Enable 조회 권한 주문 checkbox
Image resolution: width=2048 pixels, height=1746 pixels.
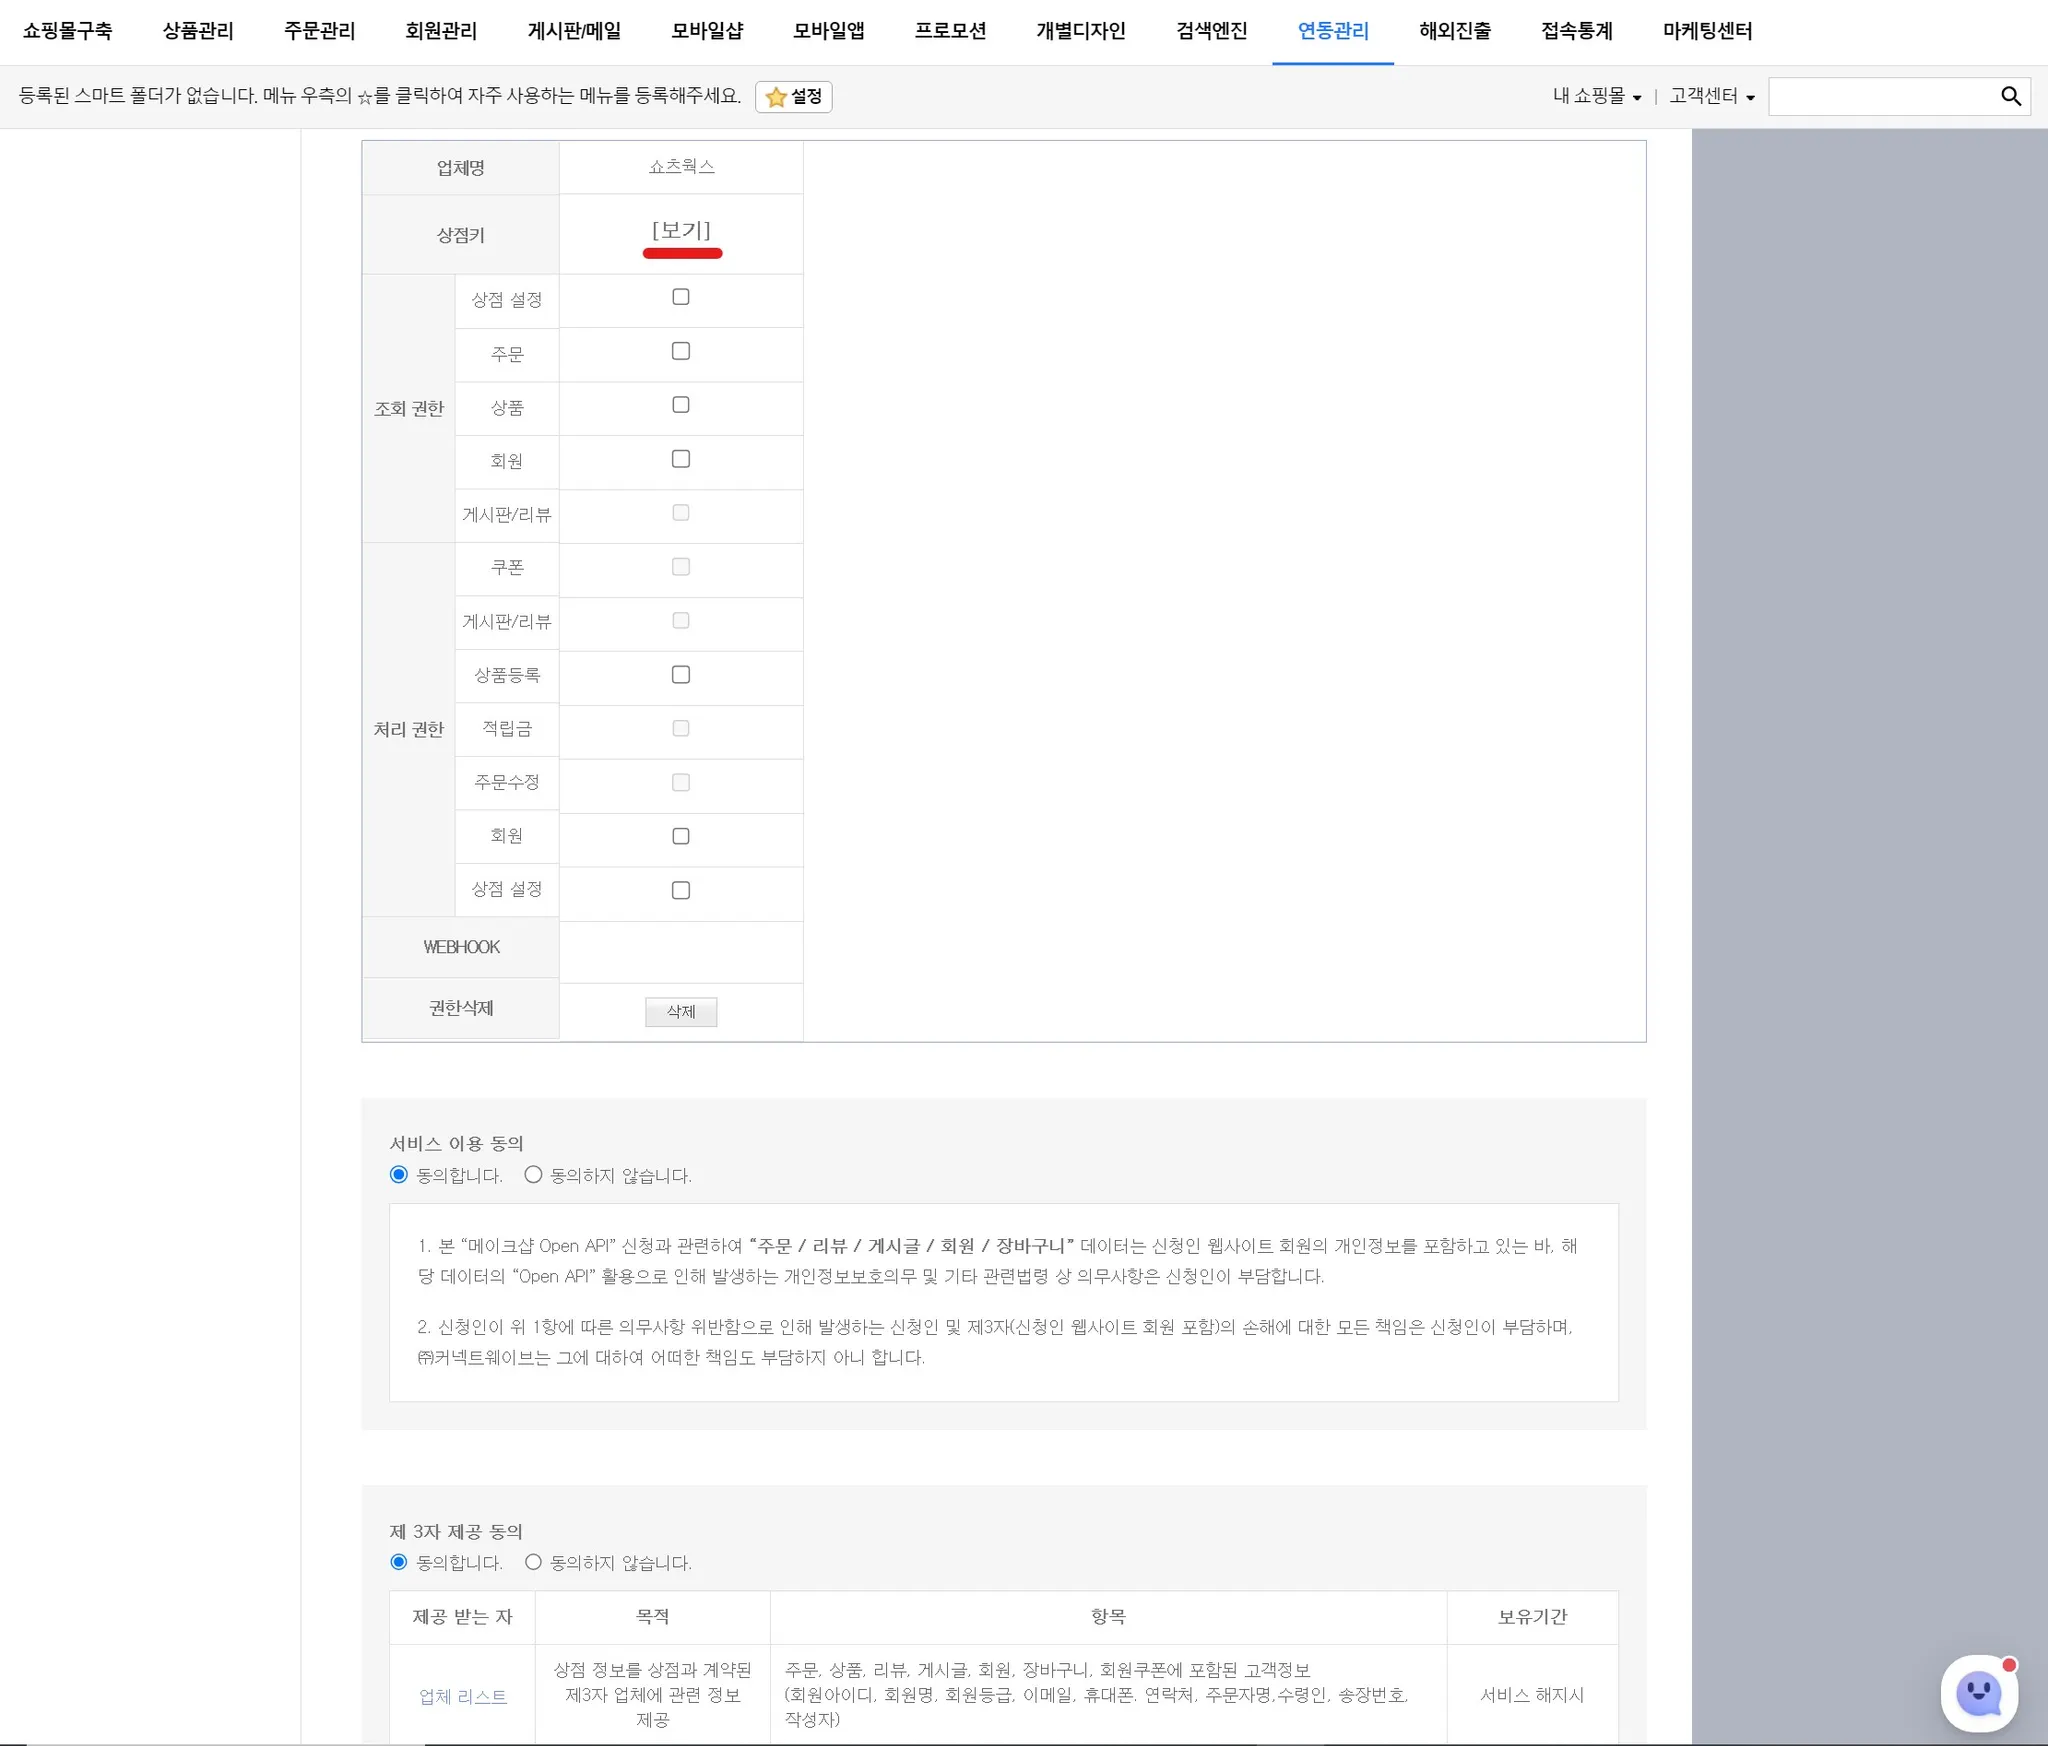681,351
